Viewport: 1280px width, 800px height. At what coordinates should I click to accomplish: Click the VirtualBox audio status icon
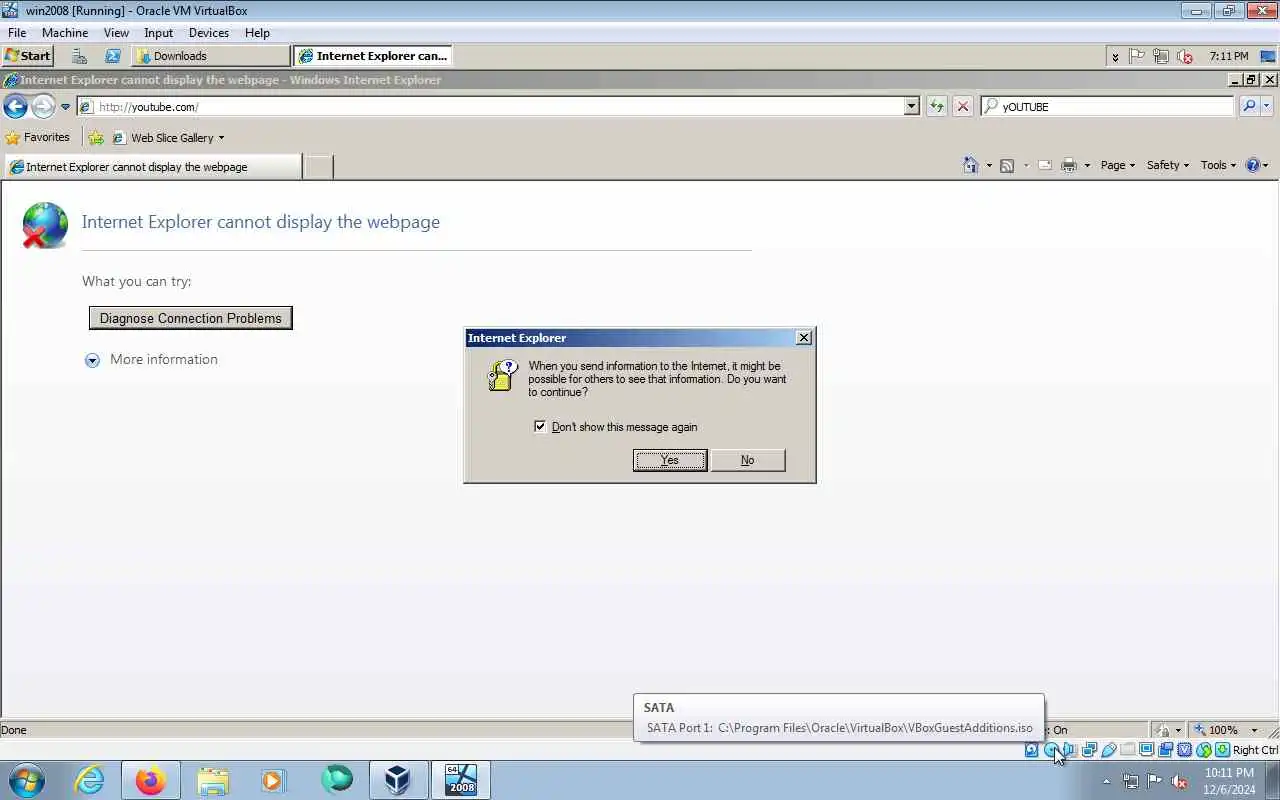click(1070, 750)
